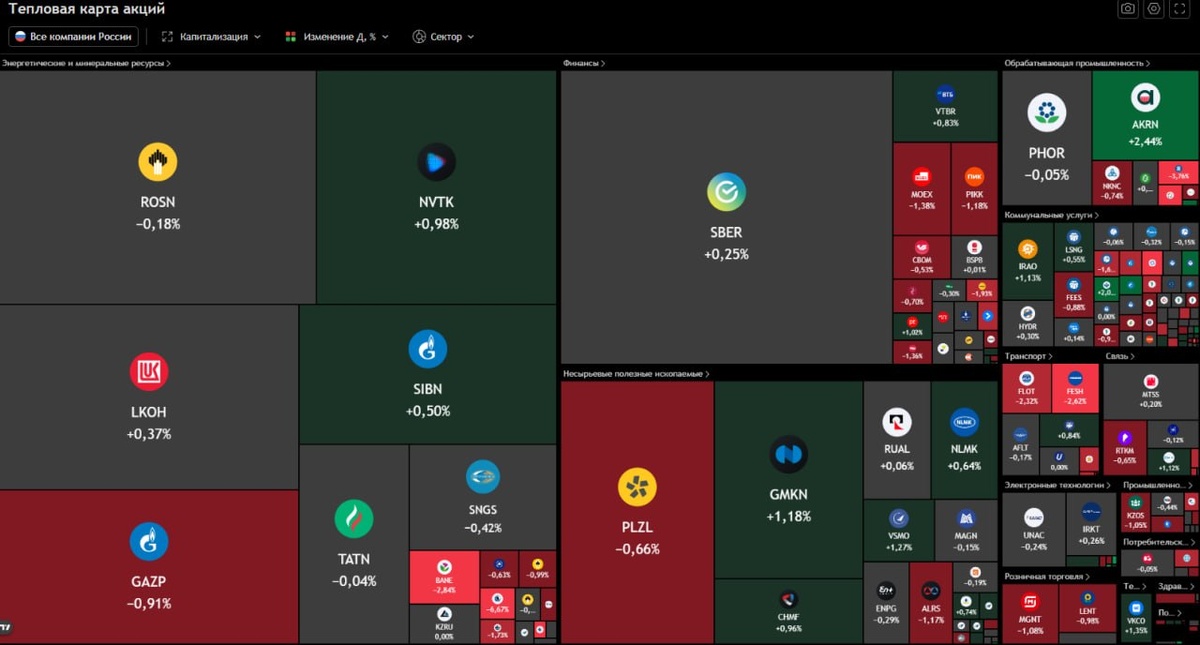
Task: Open heatmap settings gear icon
Action: [x=1154, y=9]
